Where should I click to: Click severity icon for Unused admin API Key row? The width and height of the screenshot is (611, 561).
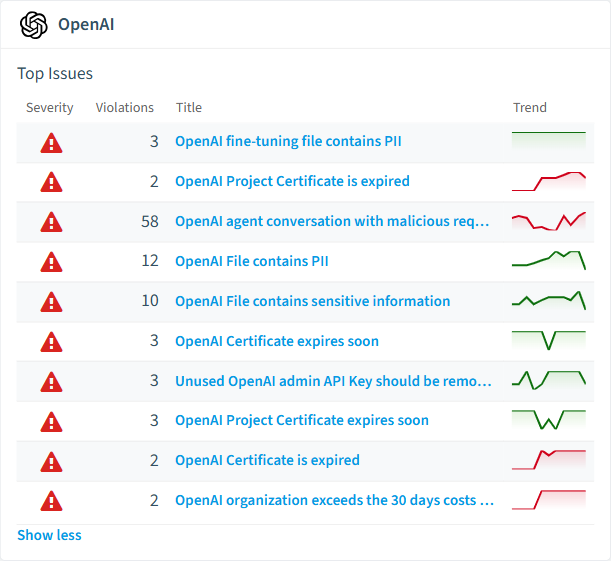click(51, 383)
